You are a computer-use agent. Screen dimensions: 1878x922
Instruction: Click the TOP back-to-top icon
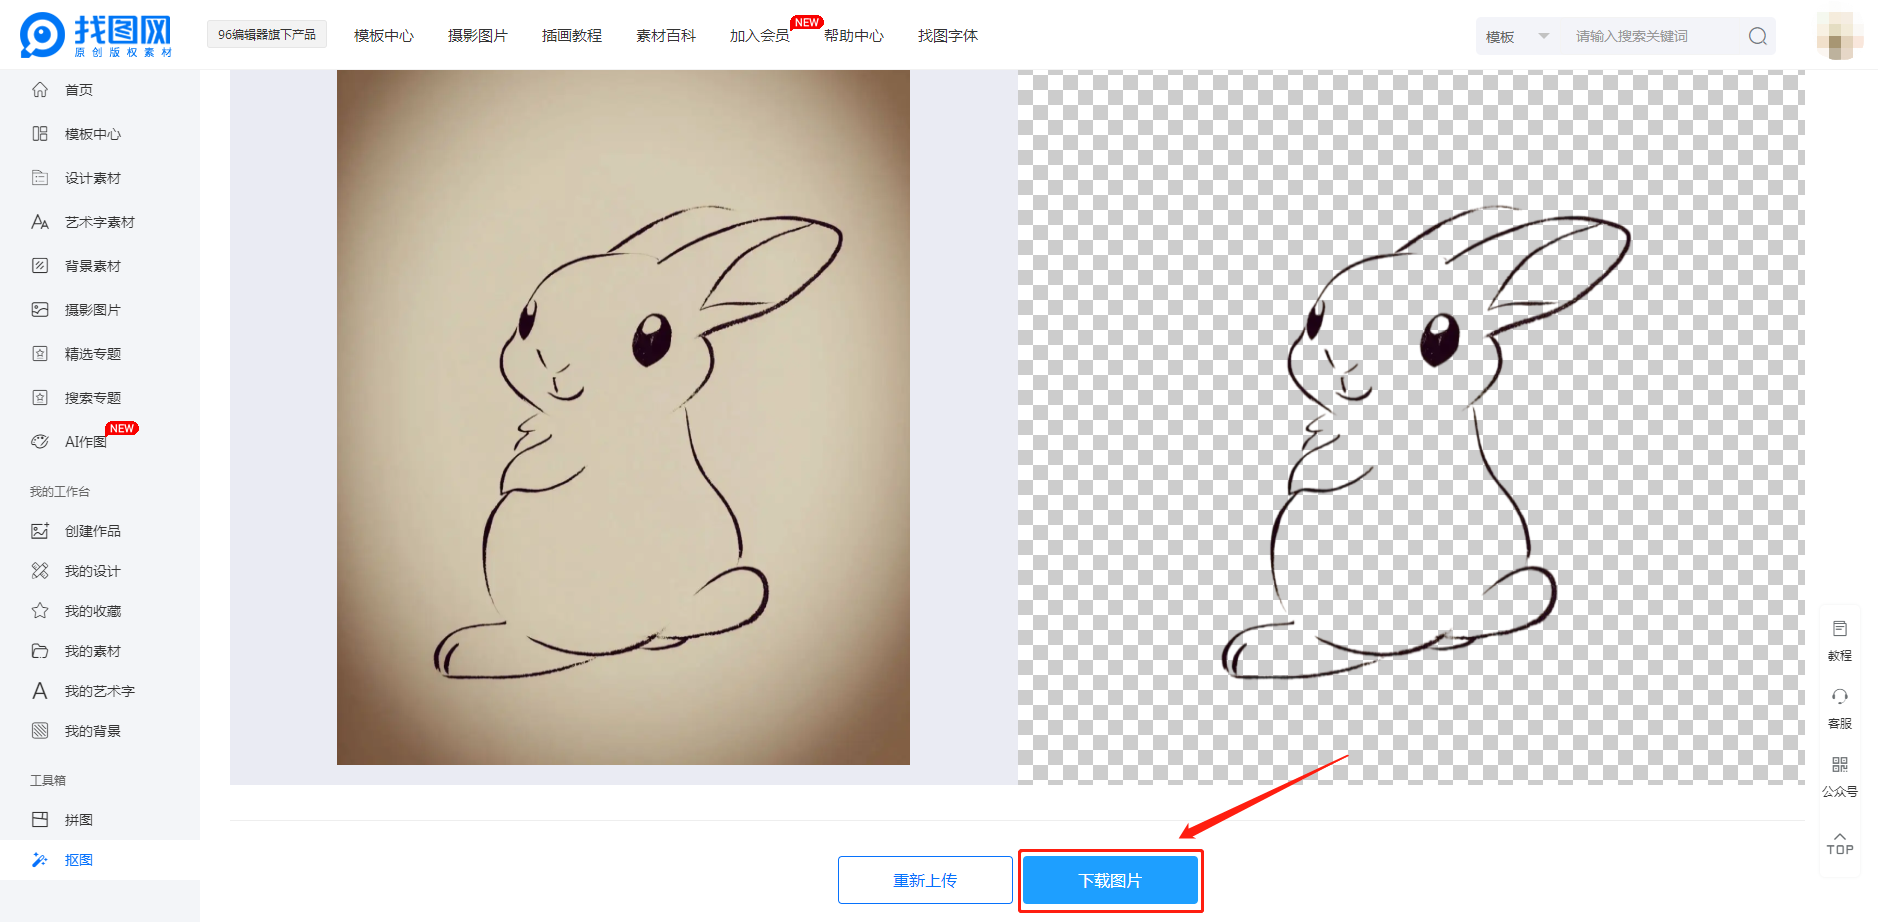point(1840,843)
